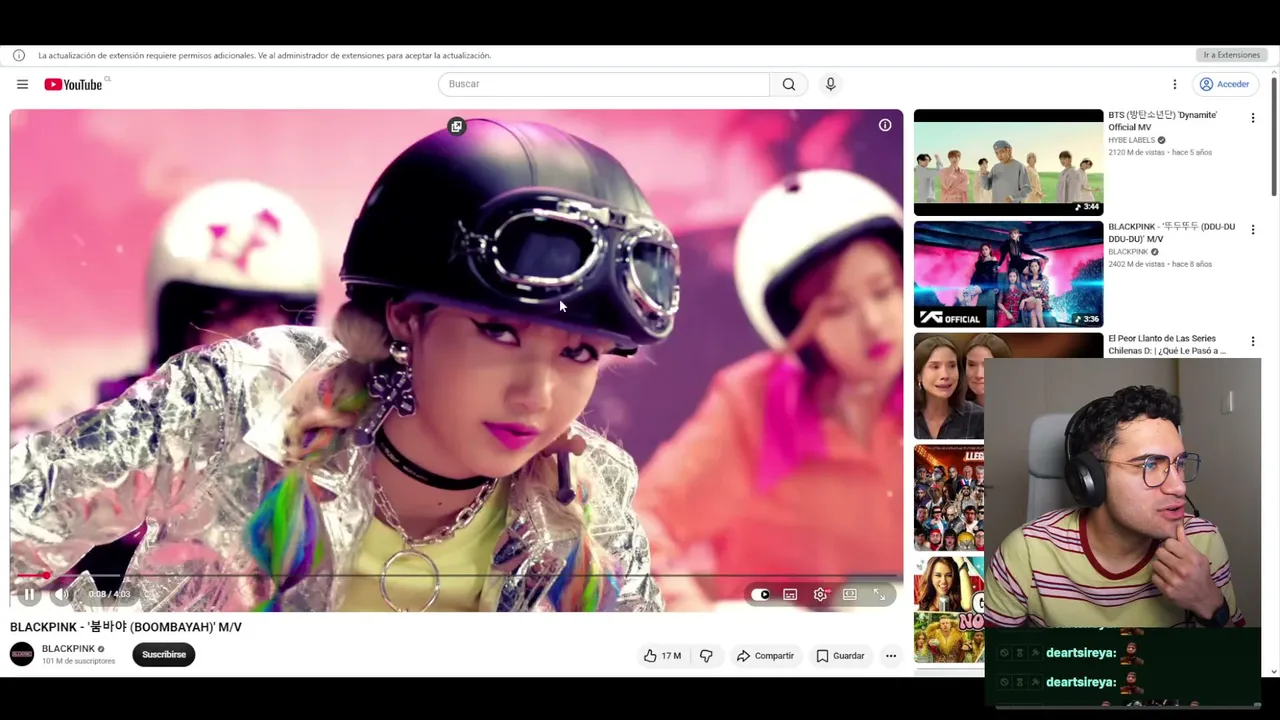Go to YouTube home via the logo
The width and height of the screenshot is (1280, 720).
(74, 84)
